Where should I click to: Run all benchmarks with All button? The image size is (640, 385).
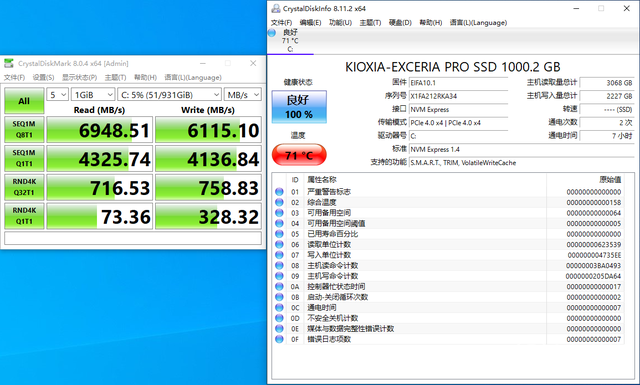pos(24,101)
